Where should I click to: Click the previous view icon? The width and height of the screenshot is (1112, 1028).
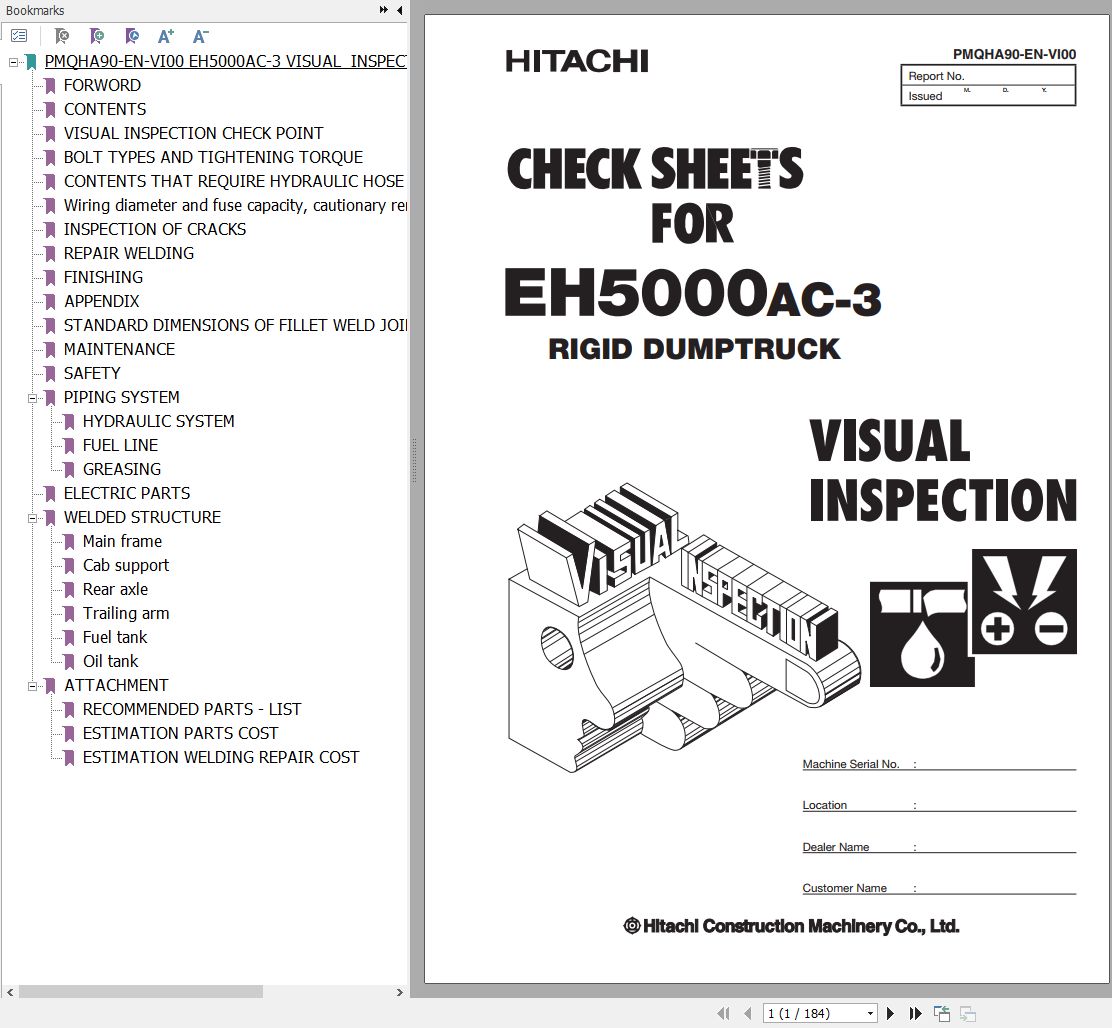click(x=942, y=1014)
